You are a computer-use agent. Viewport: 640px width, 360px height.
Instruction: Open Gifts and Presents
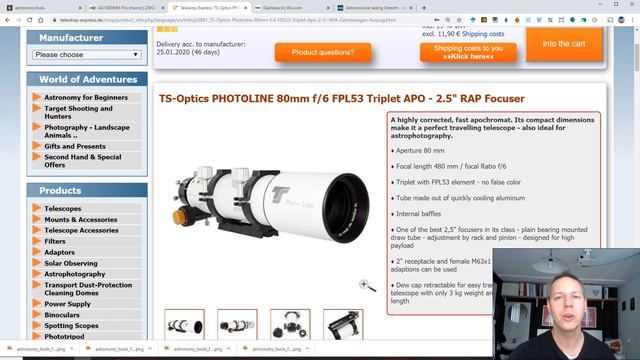(75, 146)
